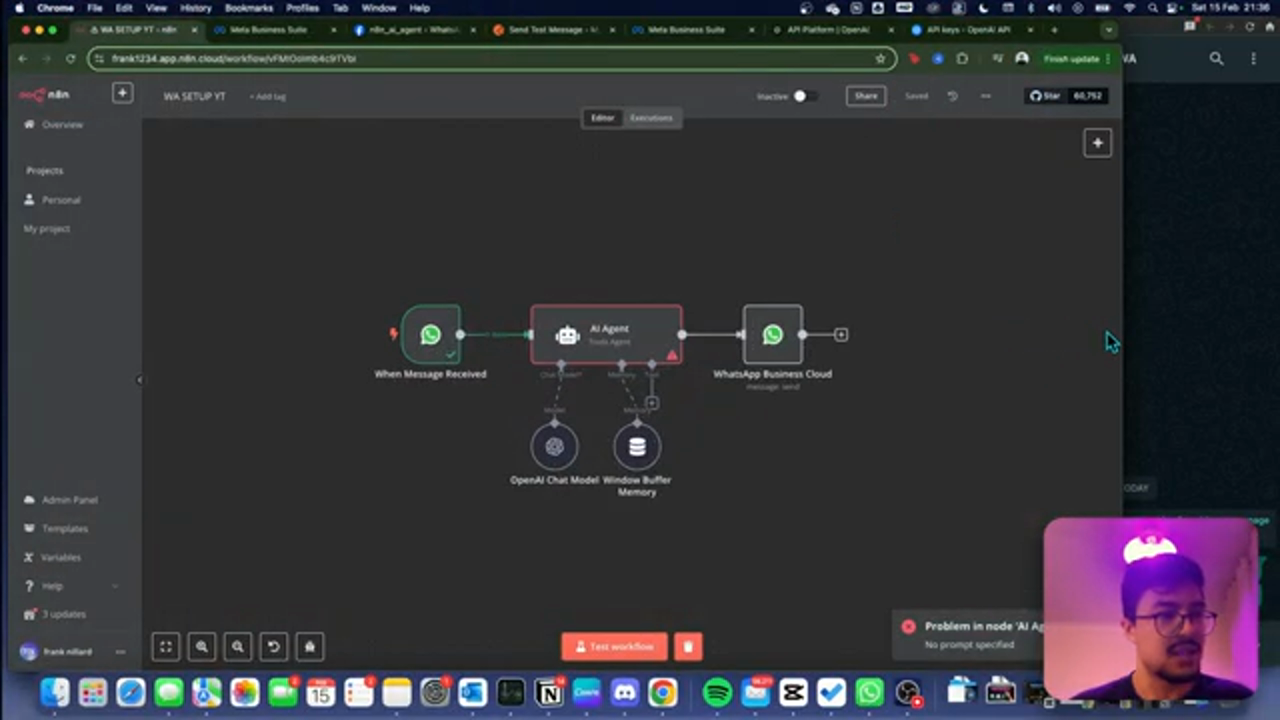Viewport: 1280px width, 720px height.
Task: Open Templates in the sidebar
Action: pos(64,529)
